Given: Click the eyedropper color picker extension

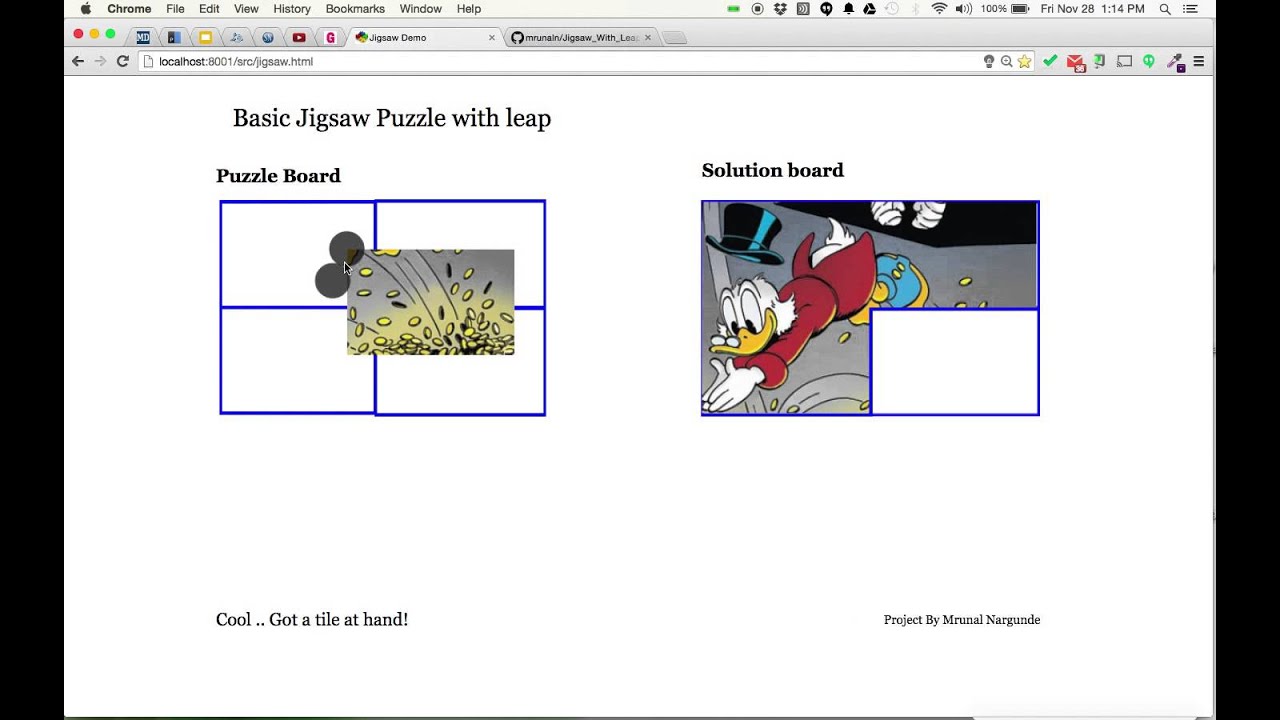Looking at the screenshot, I should coord(1175,62).
